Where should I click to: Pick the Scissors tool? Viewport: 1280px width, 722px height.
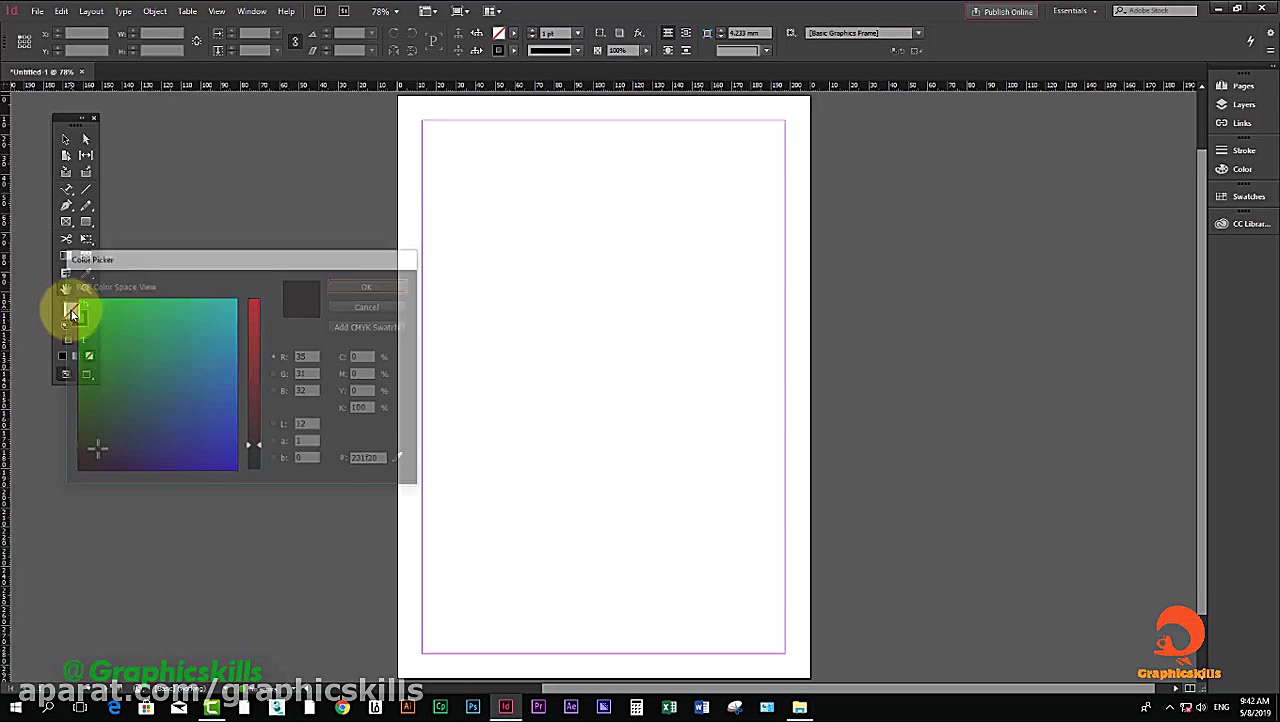pyautogui.click(x=66, y=239)
